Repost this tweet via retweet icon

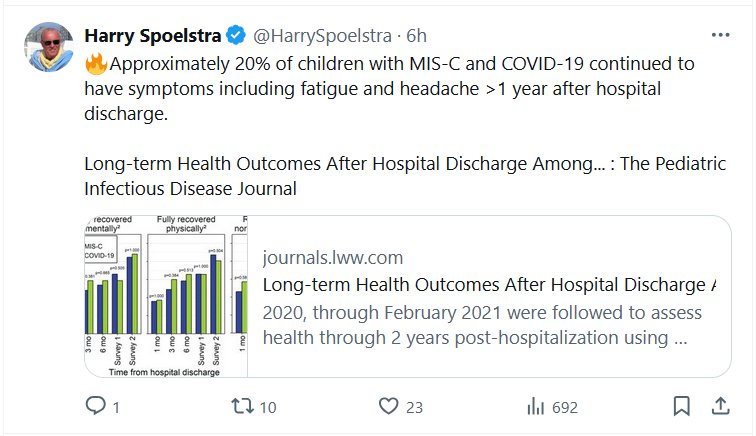(x=243, y=406)
